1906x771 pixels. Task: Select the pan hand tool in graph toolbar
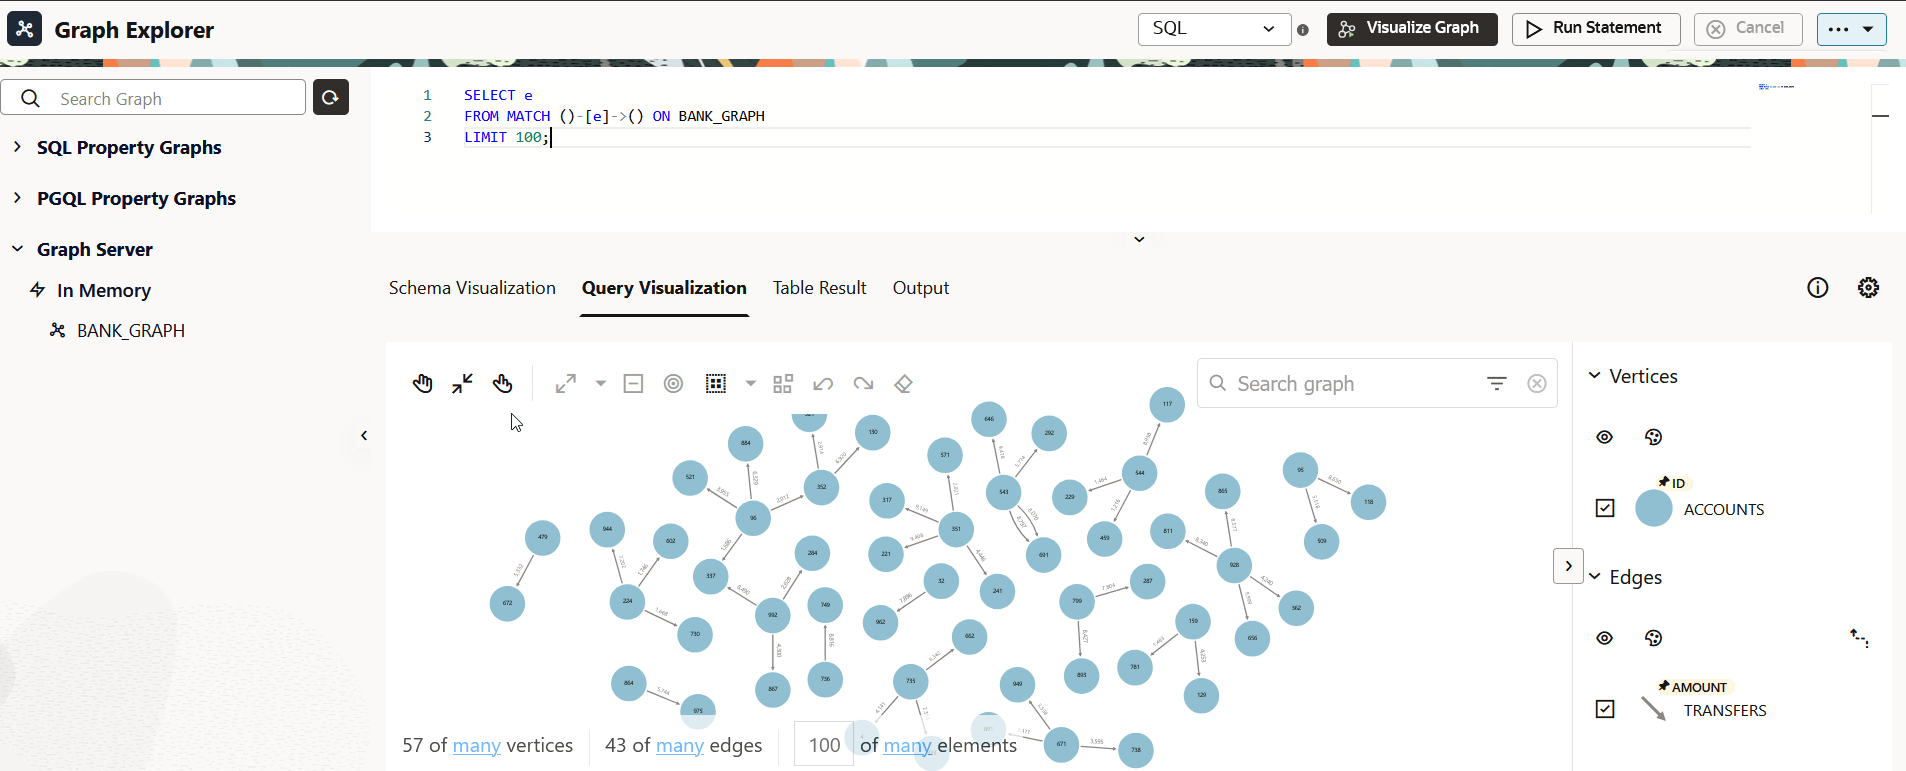422,384
